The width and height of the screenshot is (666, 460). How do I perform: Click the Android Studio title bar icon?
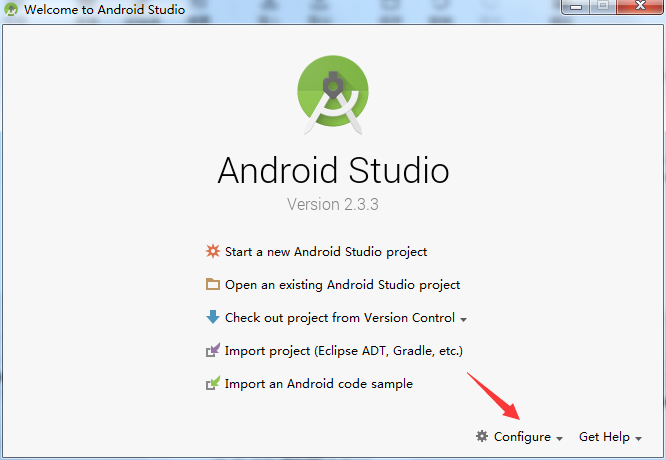[11, 9]
